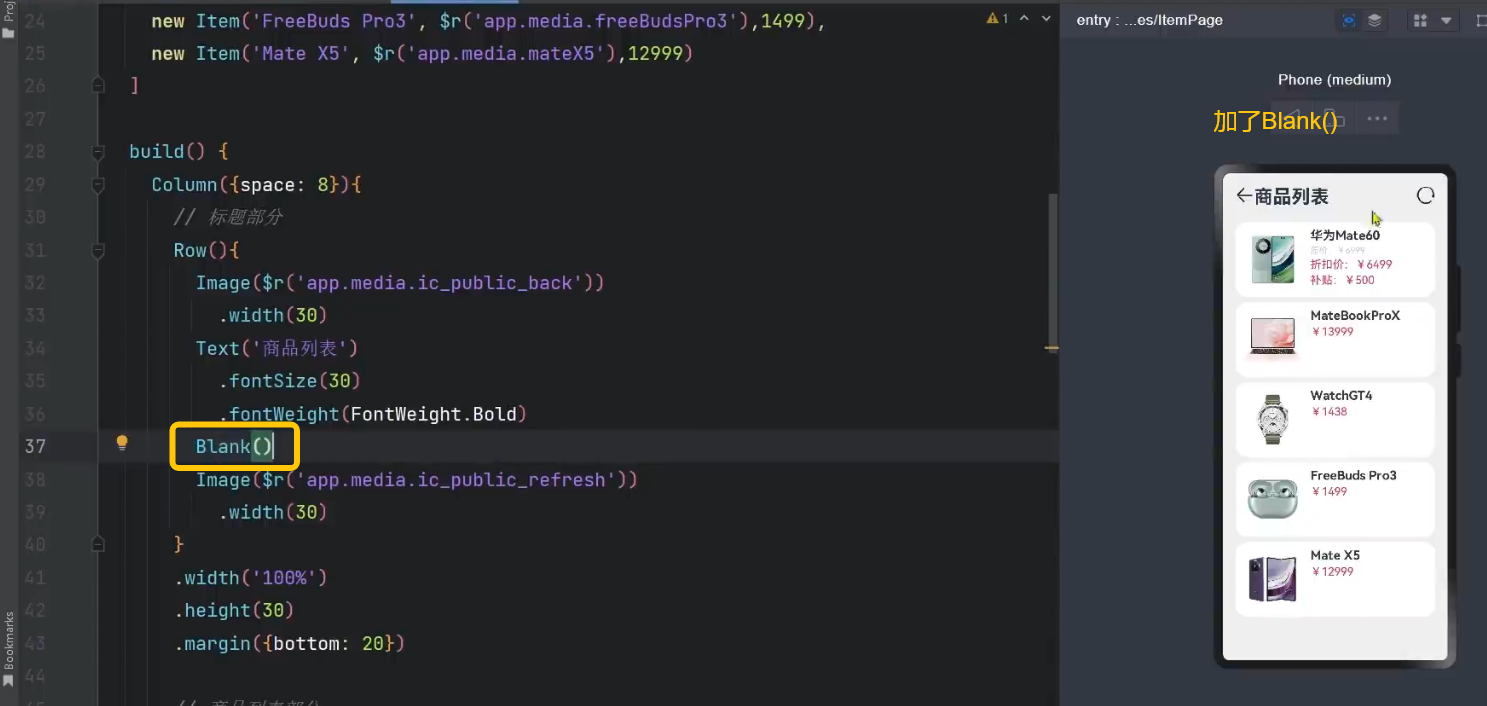Click the FreeBuds Pro3 name in preview

click(x=1353, y=475)
